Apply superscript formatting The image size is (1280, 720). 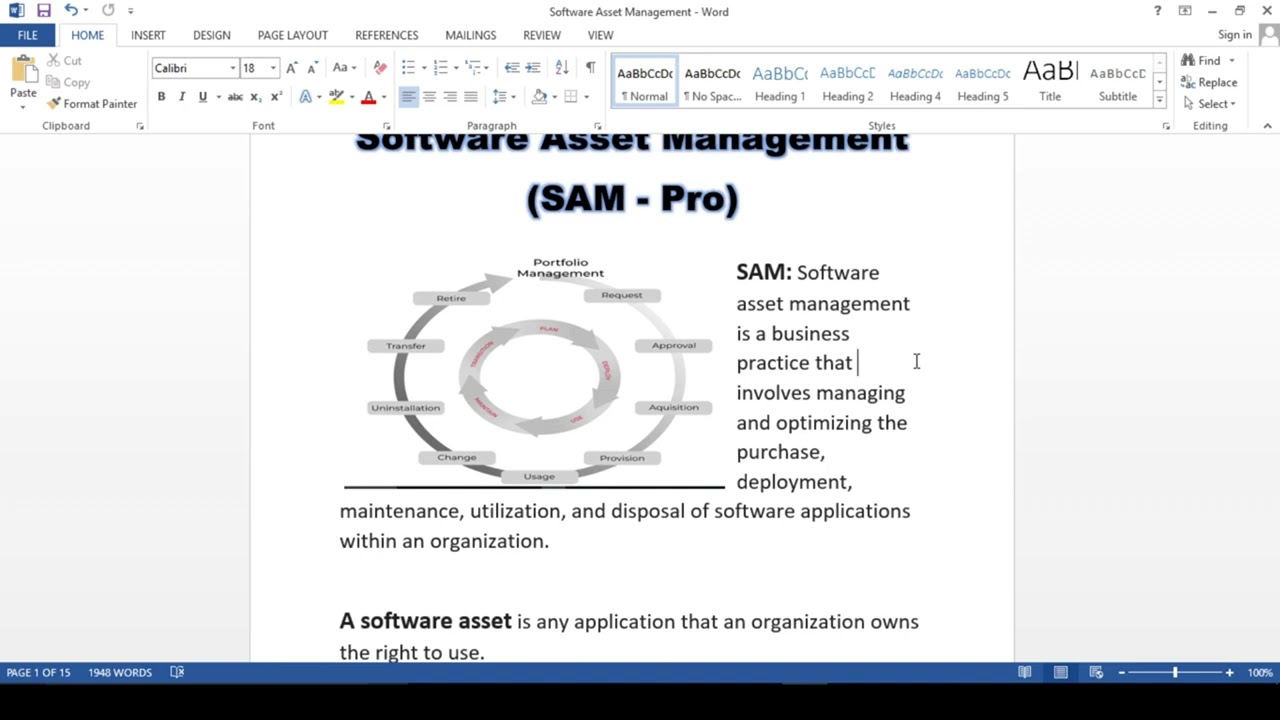[x=276, y=97]
